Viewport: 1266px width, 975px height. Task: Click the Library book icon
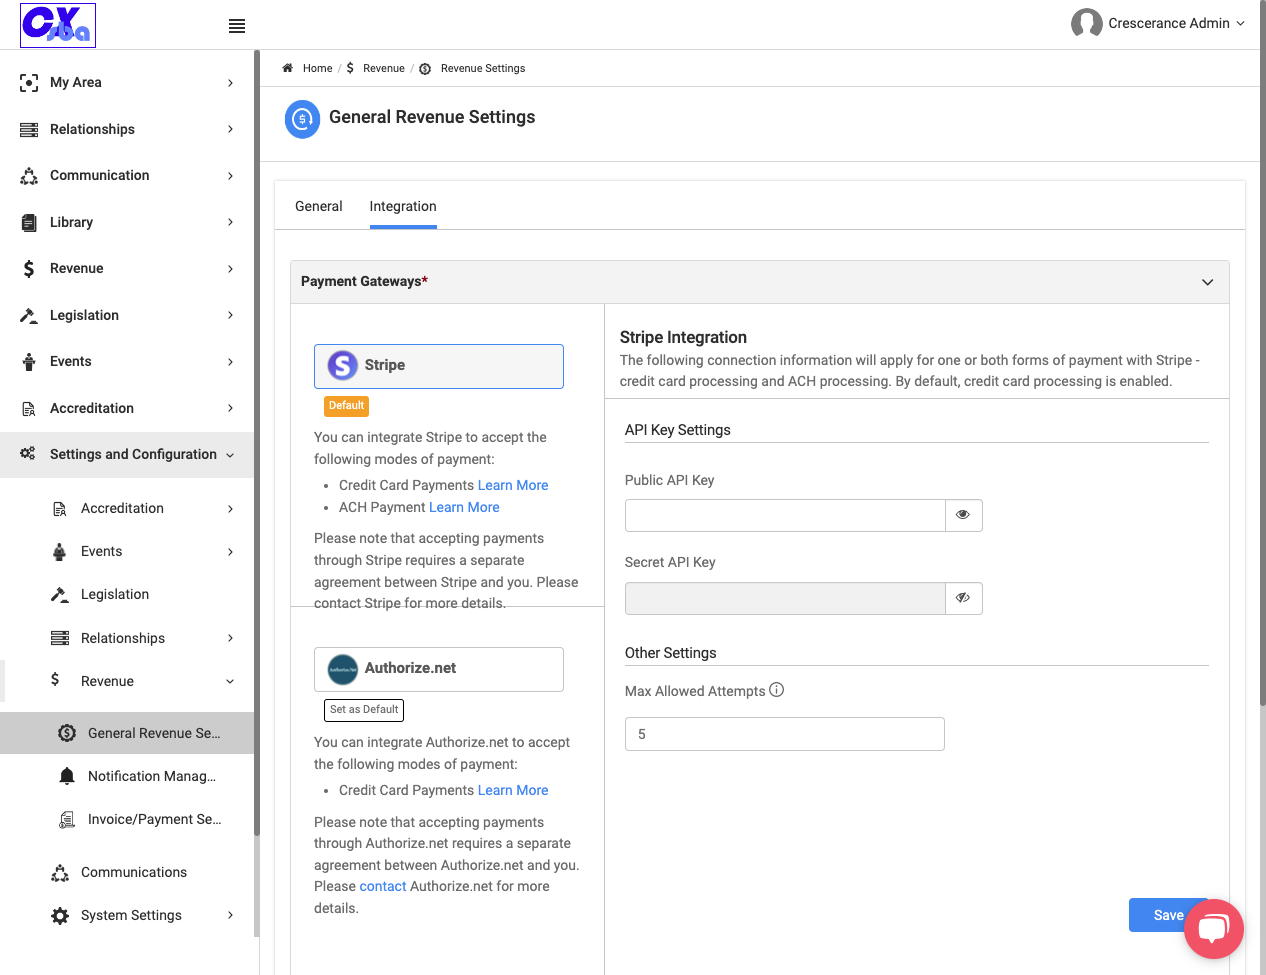click(x=29, y=222)
